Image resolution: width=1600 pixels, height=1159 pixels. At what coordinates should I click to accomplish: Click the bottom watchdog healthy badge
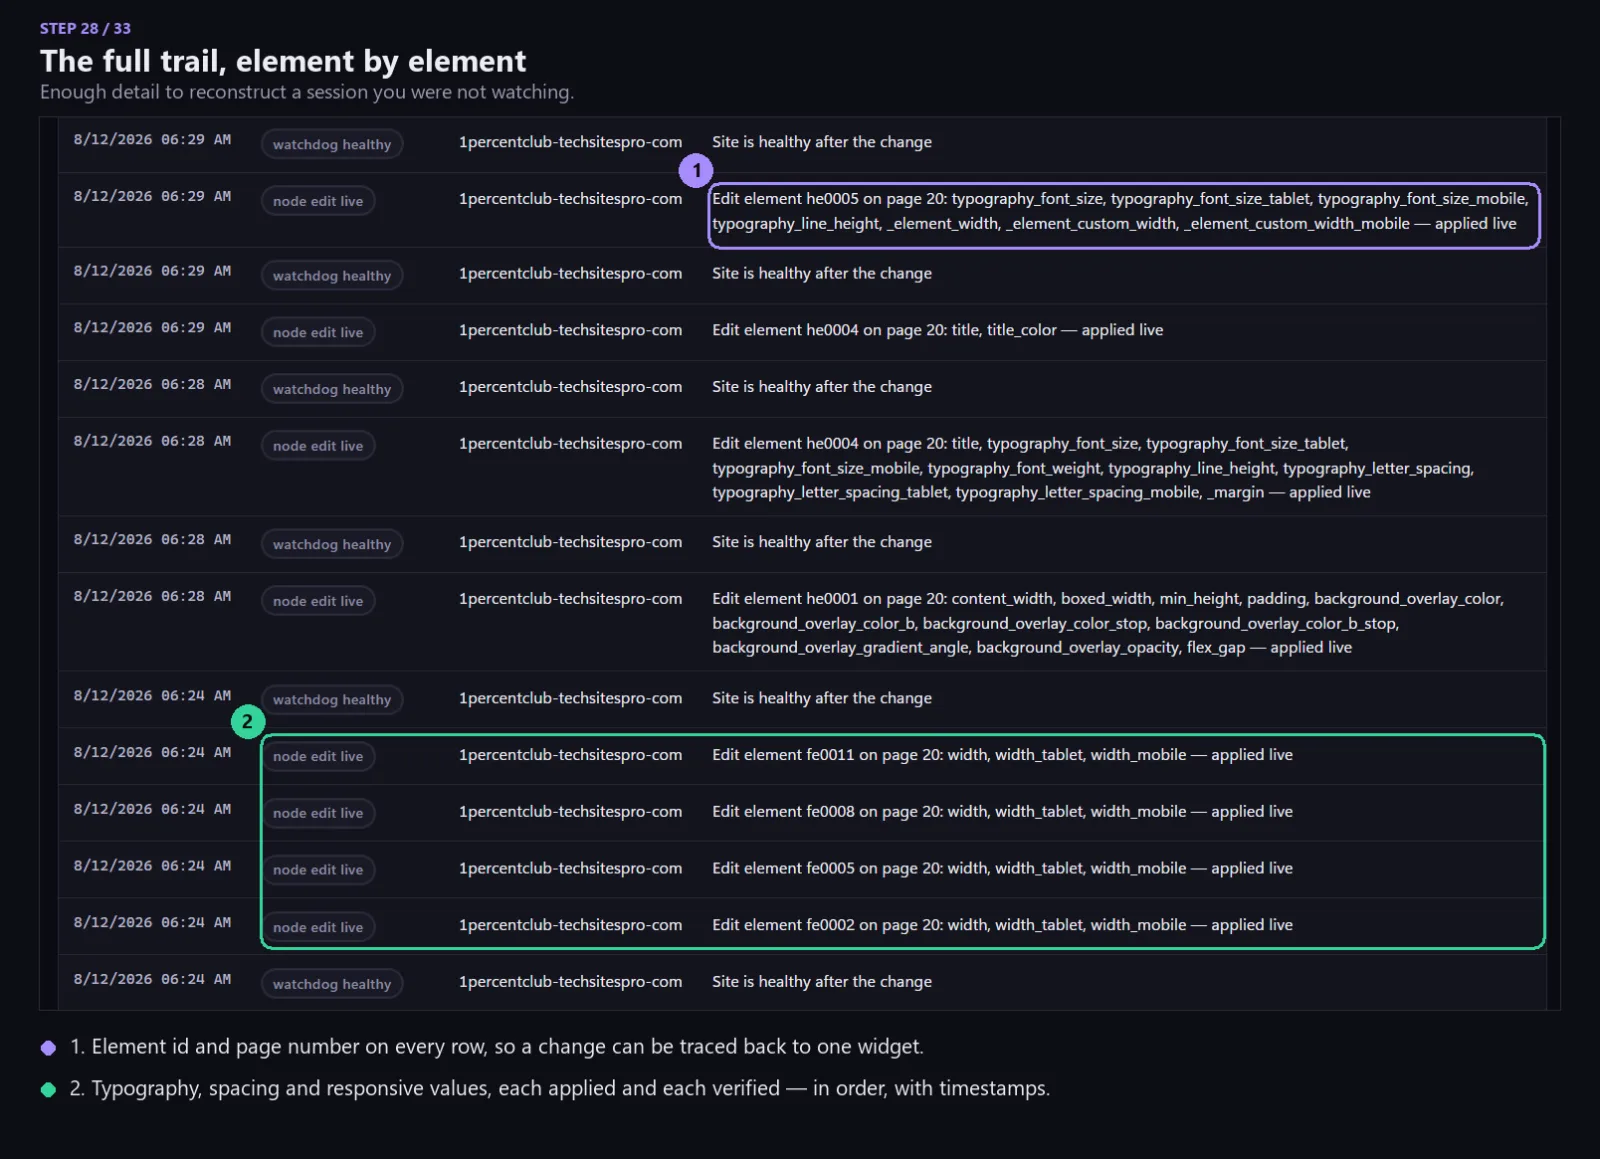pos(332,984)
